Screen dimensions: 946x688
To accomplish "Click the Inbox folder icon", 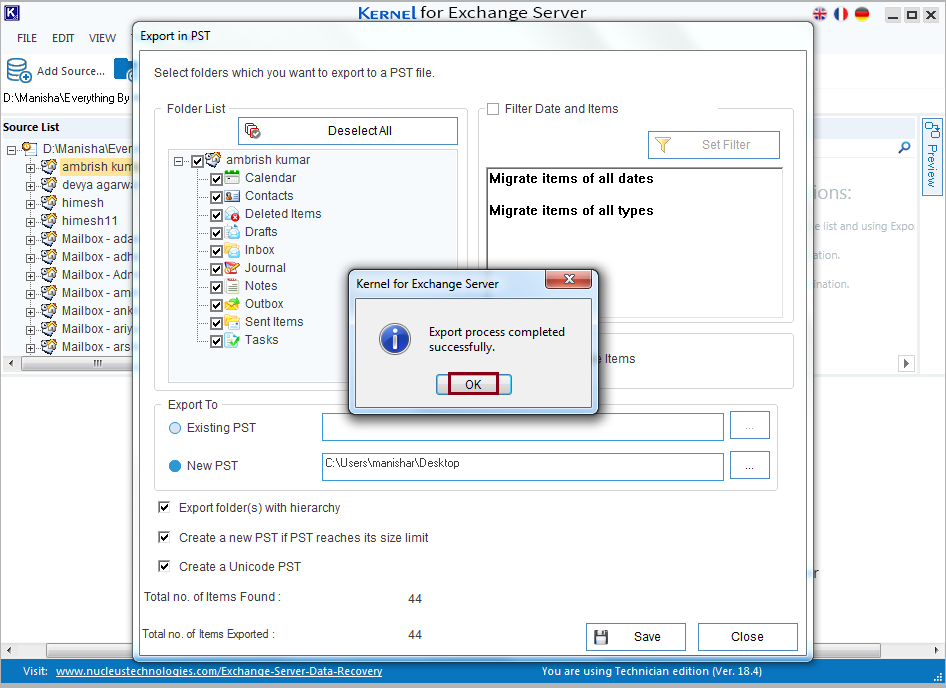I will [x=232, y=250].
